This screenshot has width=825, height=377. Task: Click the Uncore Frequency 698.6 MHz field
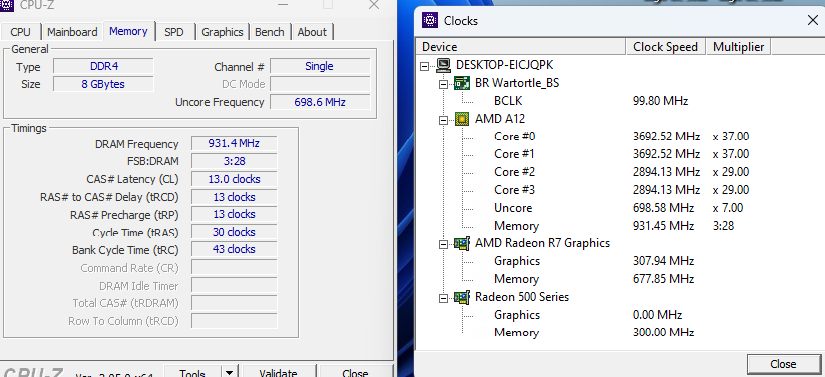320,102
